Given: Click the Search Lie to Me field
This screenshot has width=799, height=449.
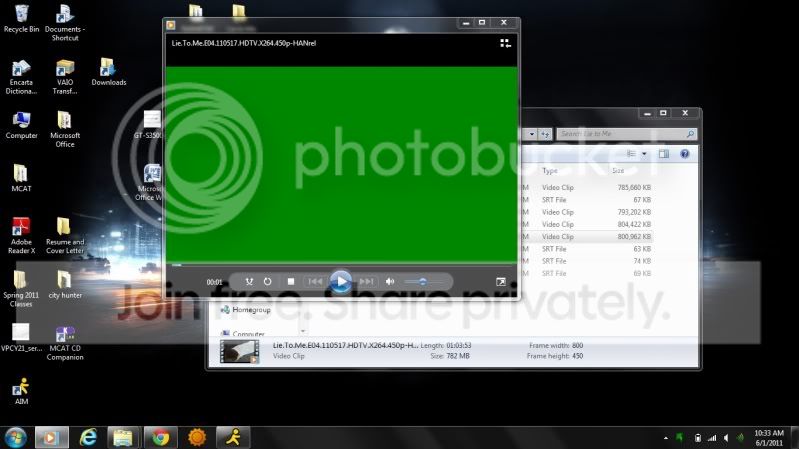Looking at the screenshot, I should click(626, 134).
